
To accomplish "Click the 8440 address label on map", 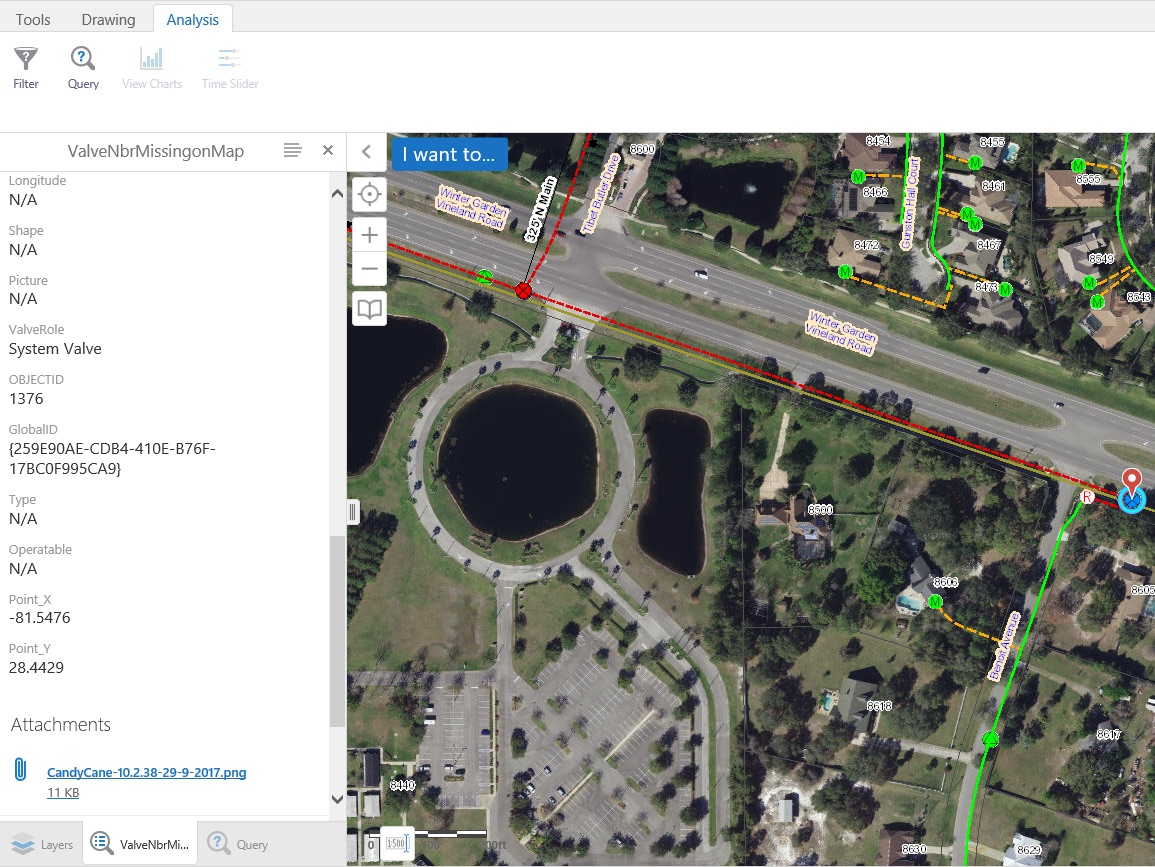I will (403, 785).
